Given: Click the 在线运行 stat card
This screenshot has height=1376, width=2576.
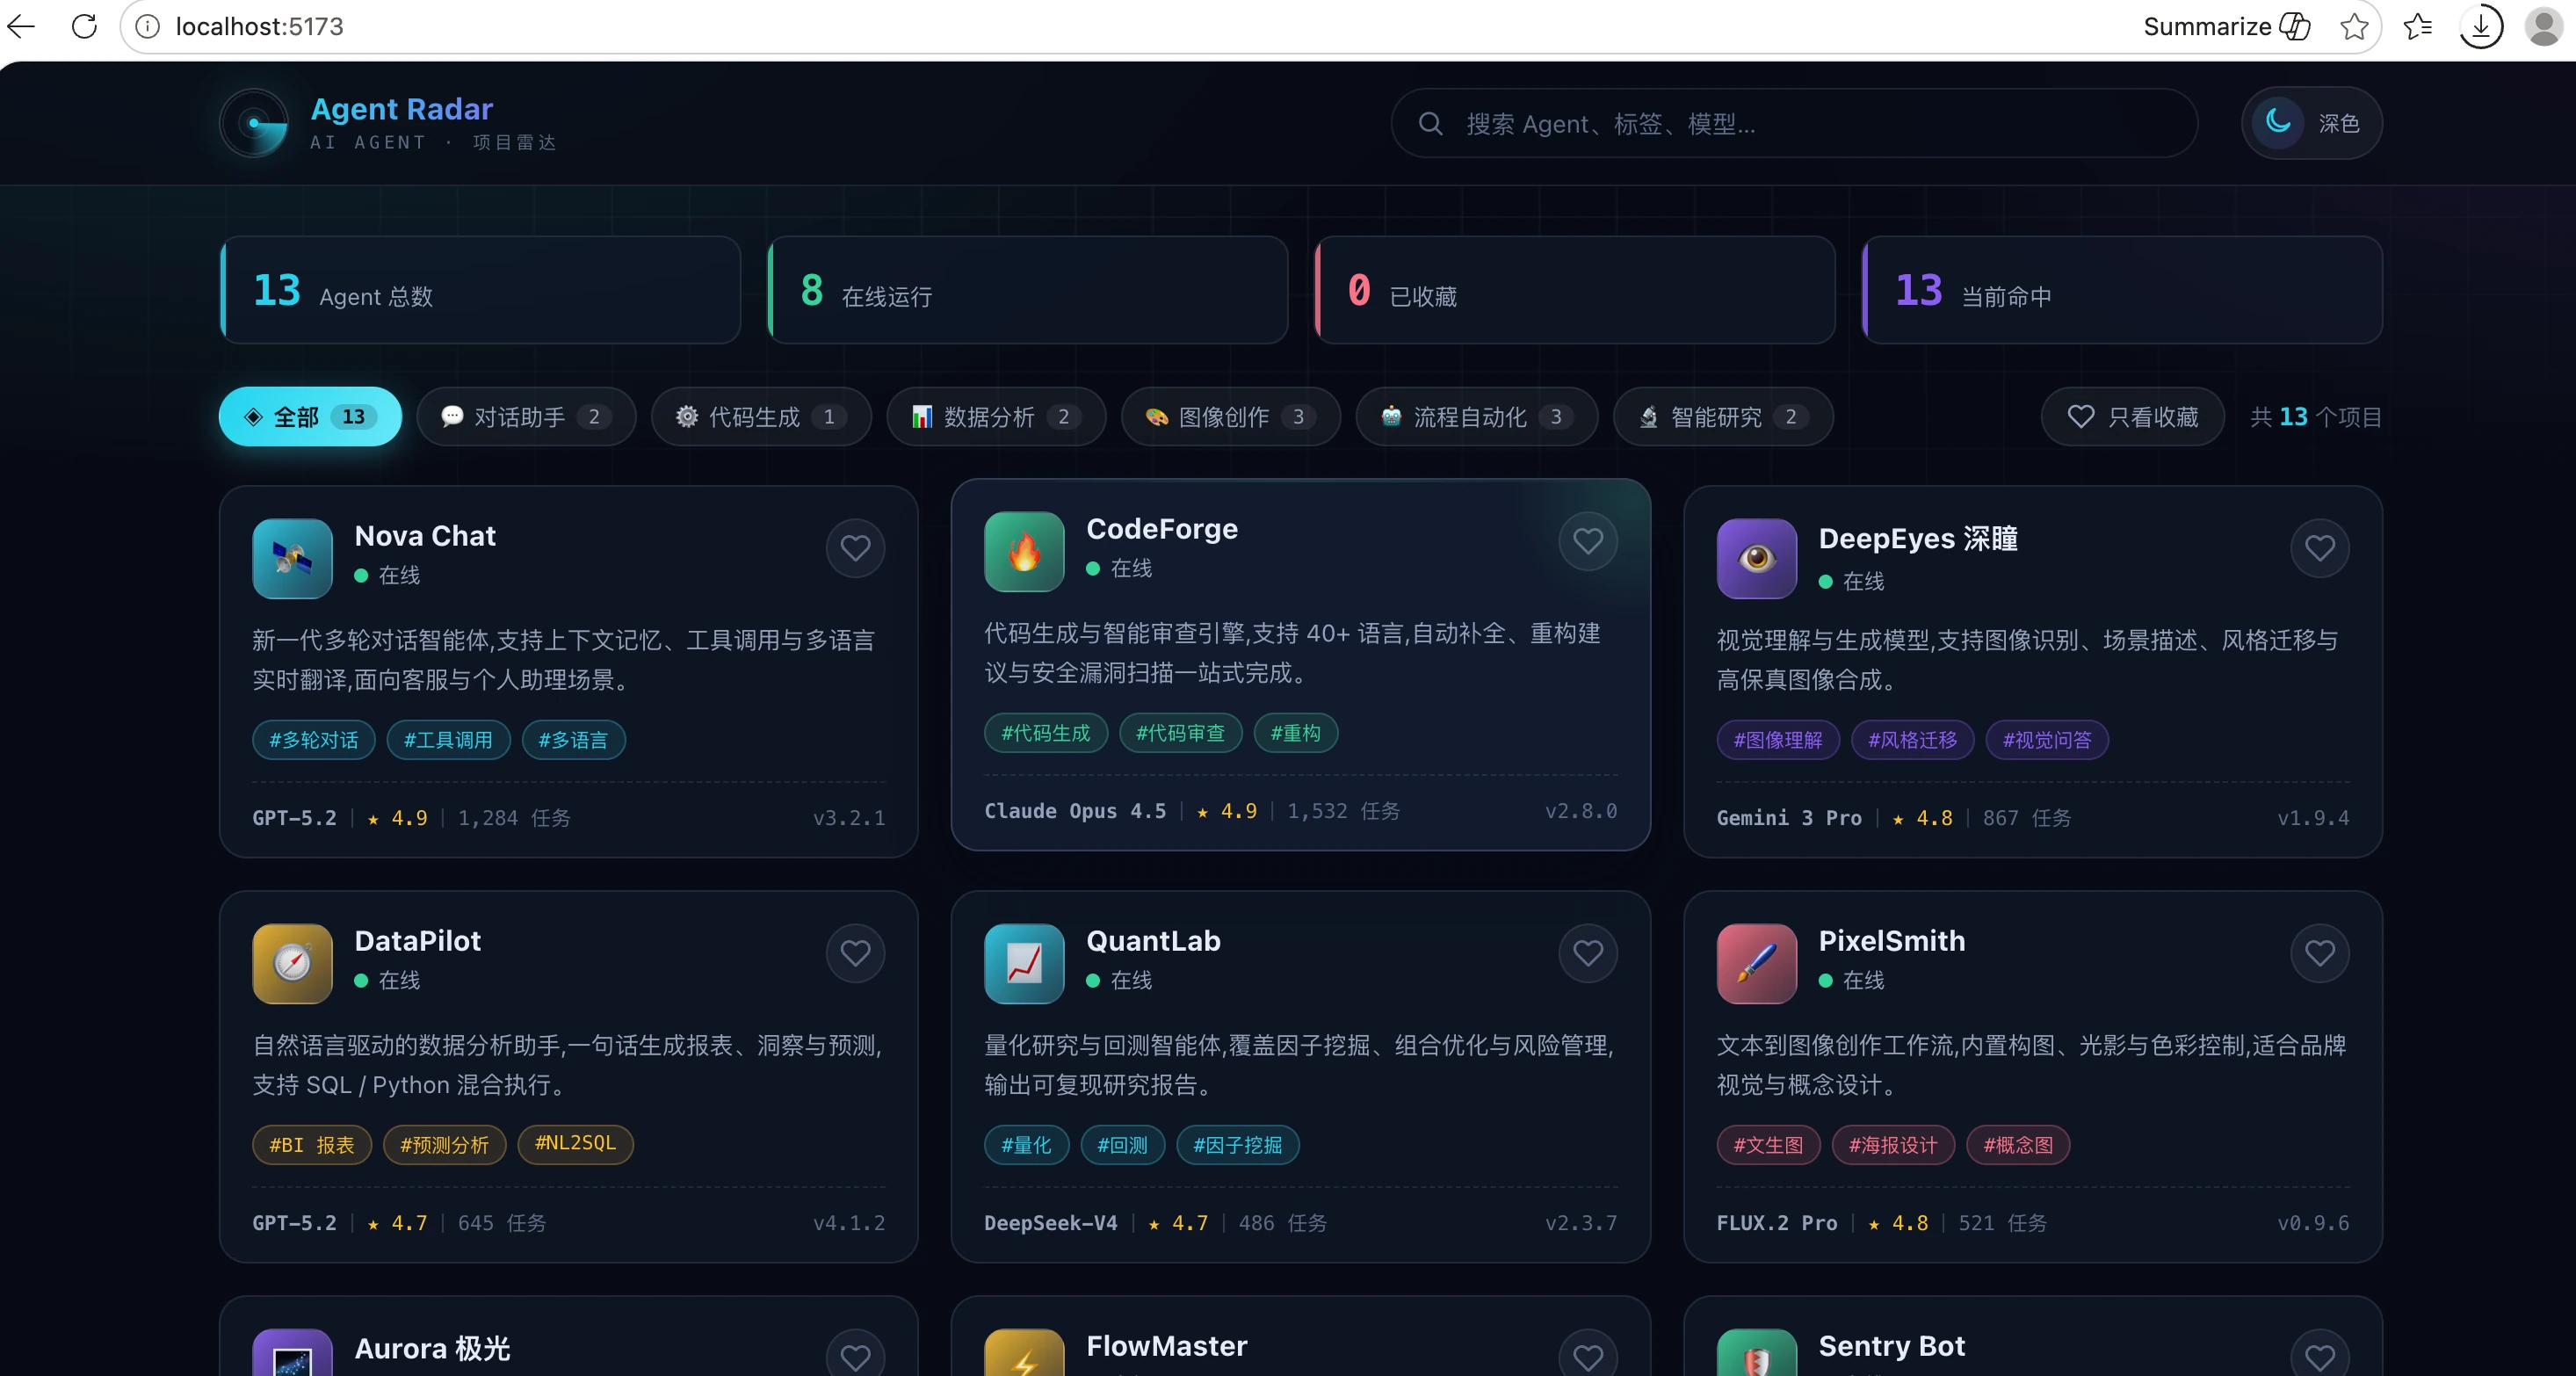Looking at the screenshot, I should 1027,290.
